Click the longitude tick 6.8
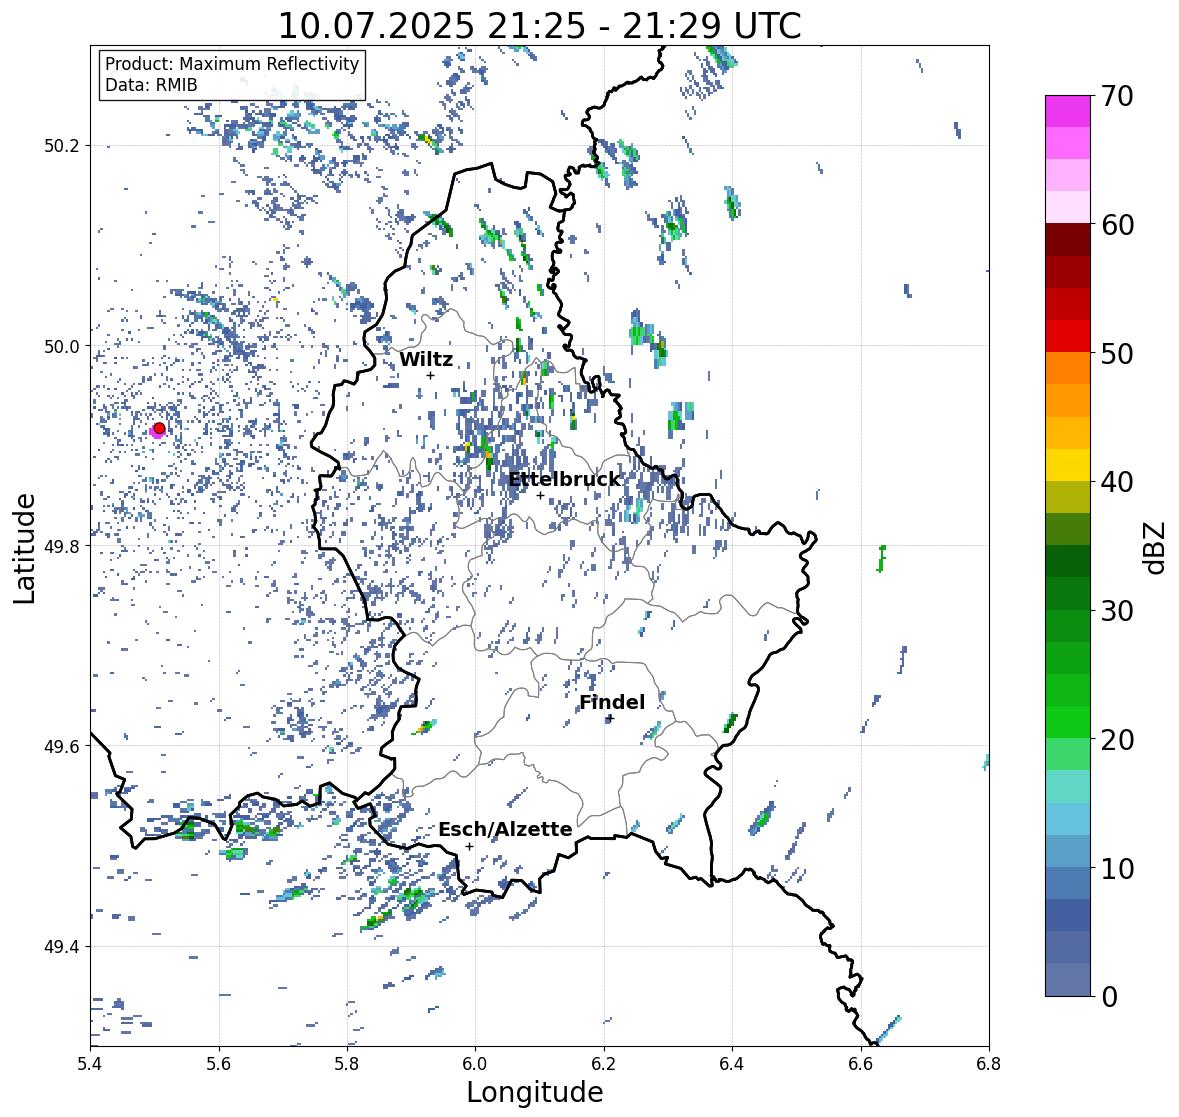This screenshot has height=1117, width=1179. point(989,1064)
